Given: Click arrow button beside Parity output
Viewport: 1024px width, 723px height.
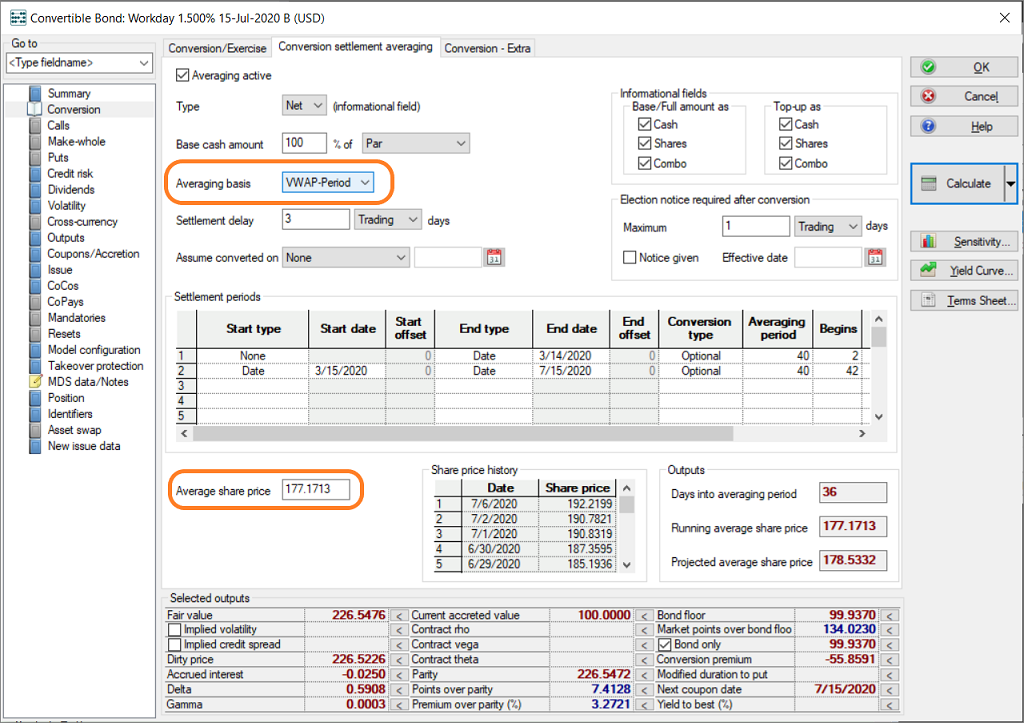Looking at the screenshot, I should [x=644, y=675].
